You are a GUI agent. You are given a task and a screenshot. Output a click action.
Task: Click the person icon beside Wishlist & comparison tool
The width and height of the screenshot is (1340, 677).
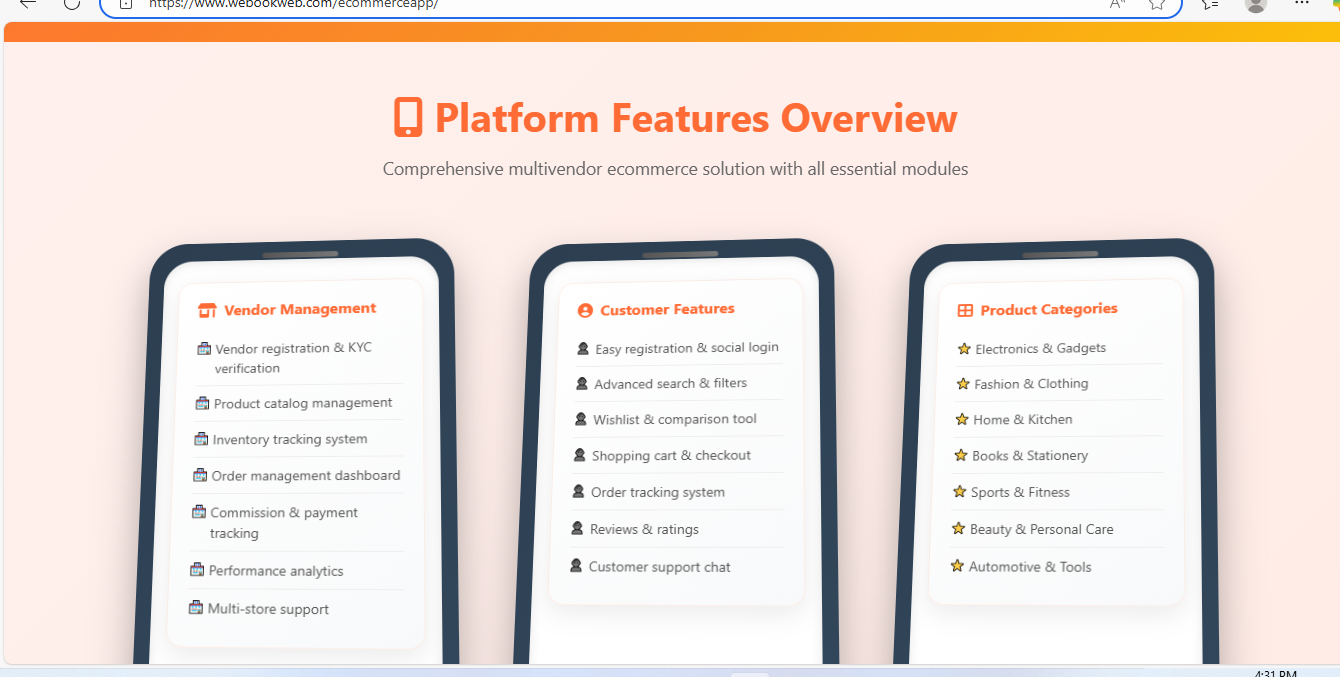(580, 419)
